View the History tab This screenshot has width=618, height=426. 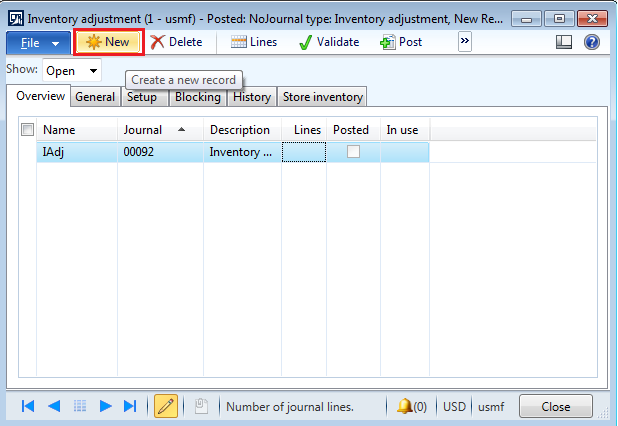pyautogui.click(x=252, y=97)
